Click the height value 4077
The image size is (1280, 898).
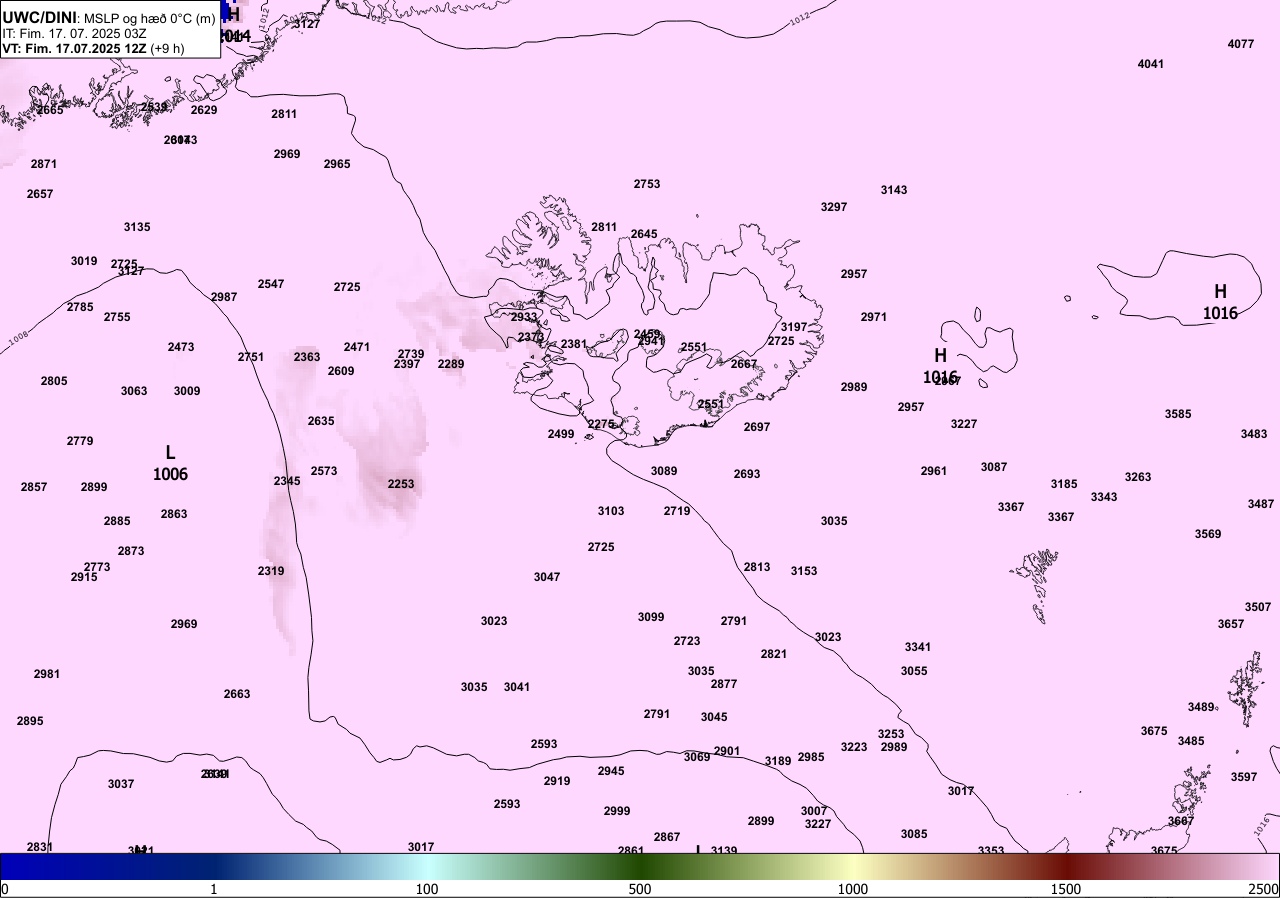[1240, 44]
